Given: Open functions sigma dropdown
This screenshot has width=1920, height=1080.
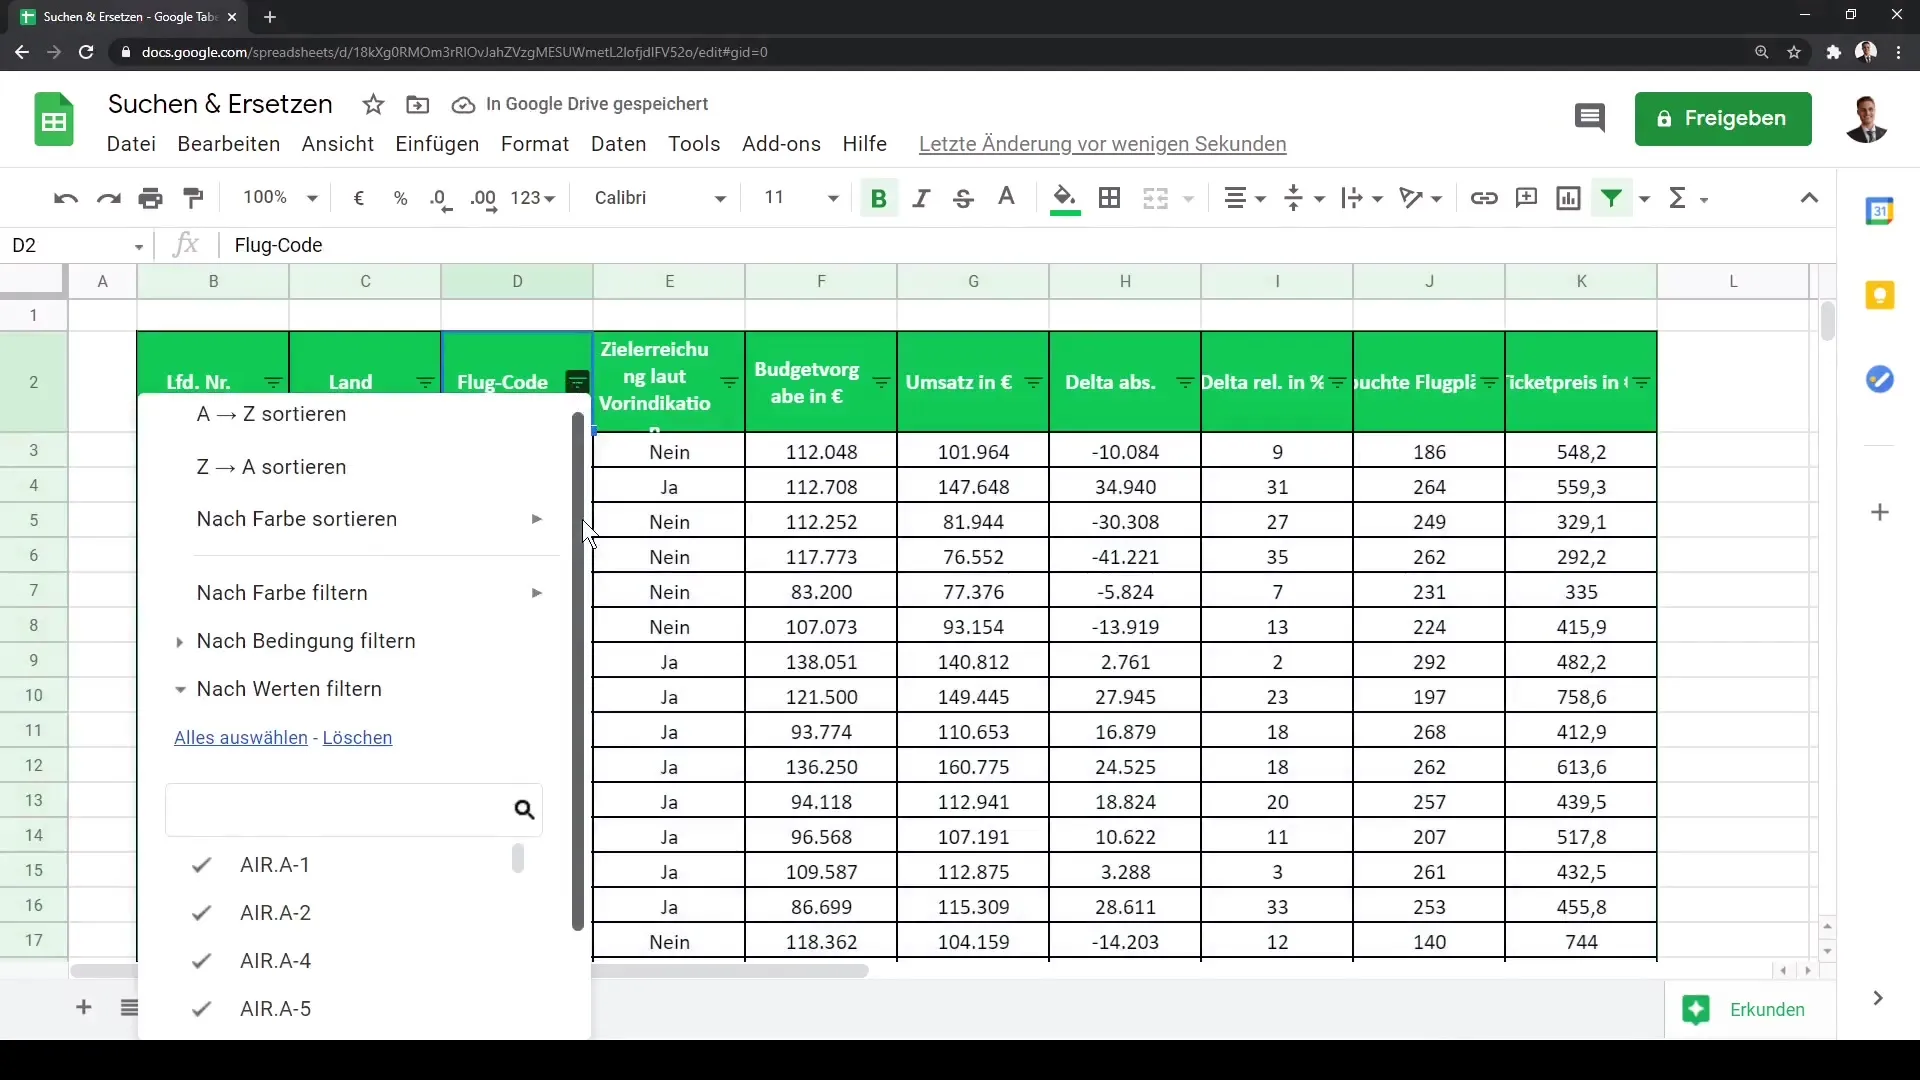Looking at the screenshot, I should [x=1688, y=198].
